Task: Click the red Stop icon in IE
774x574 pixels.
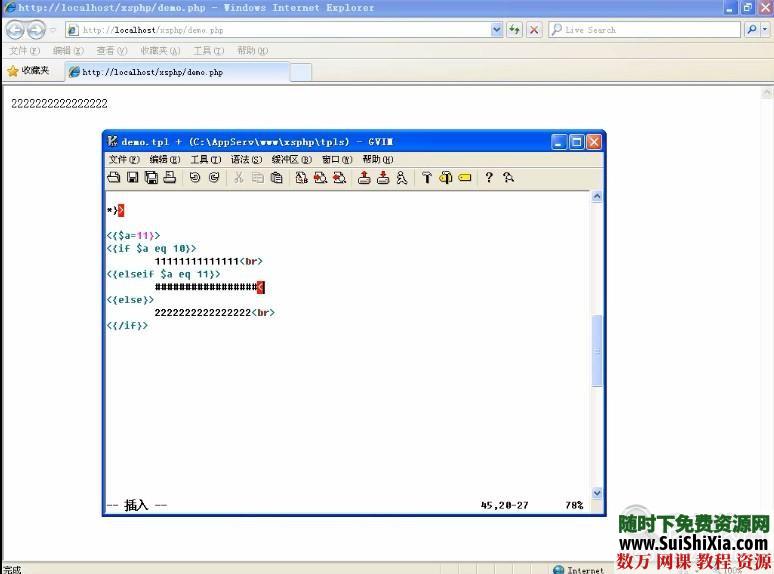Action: tap(534, 30)
